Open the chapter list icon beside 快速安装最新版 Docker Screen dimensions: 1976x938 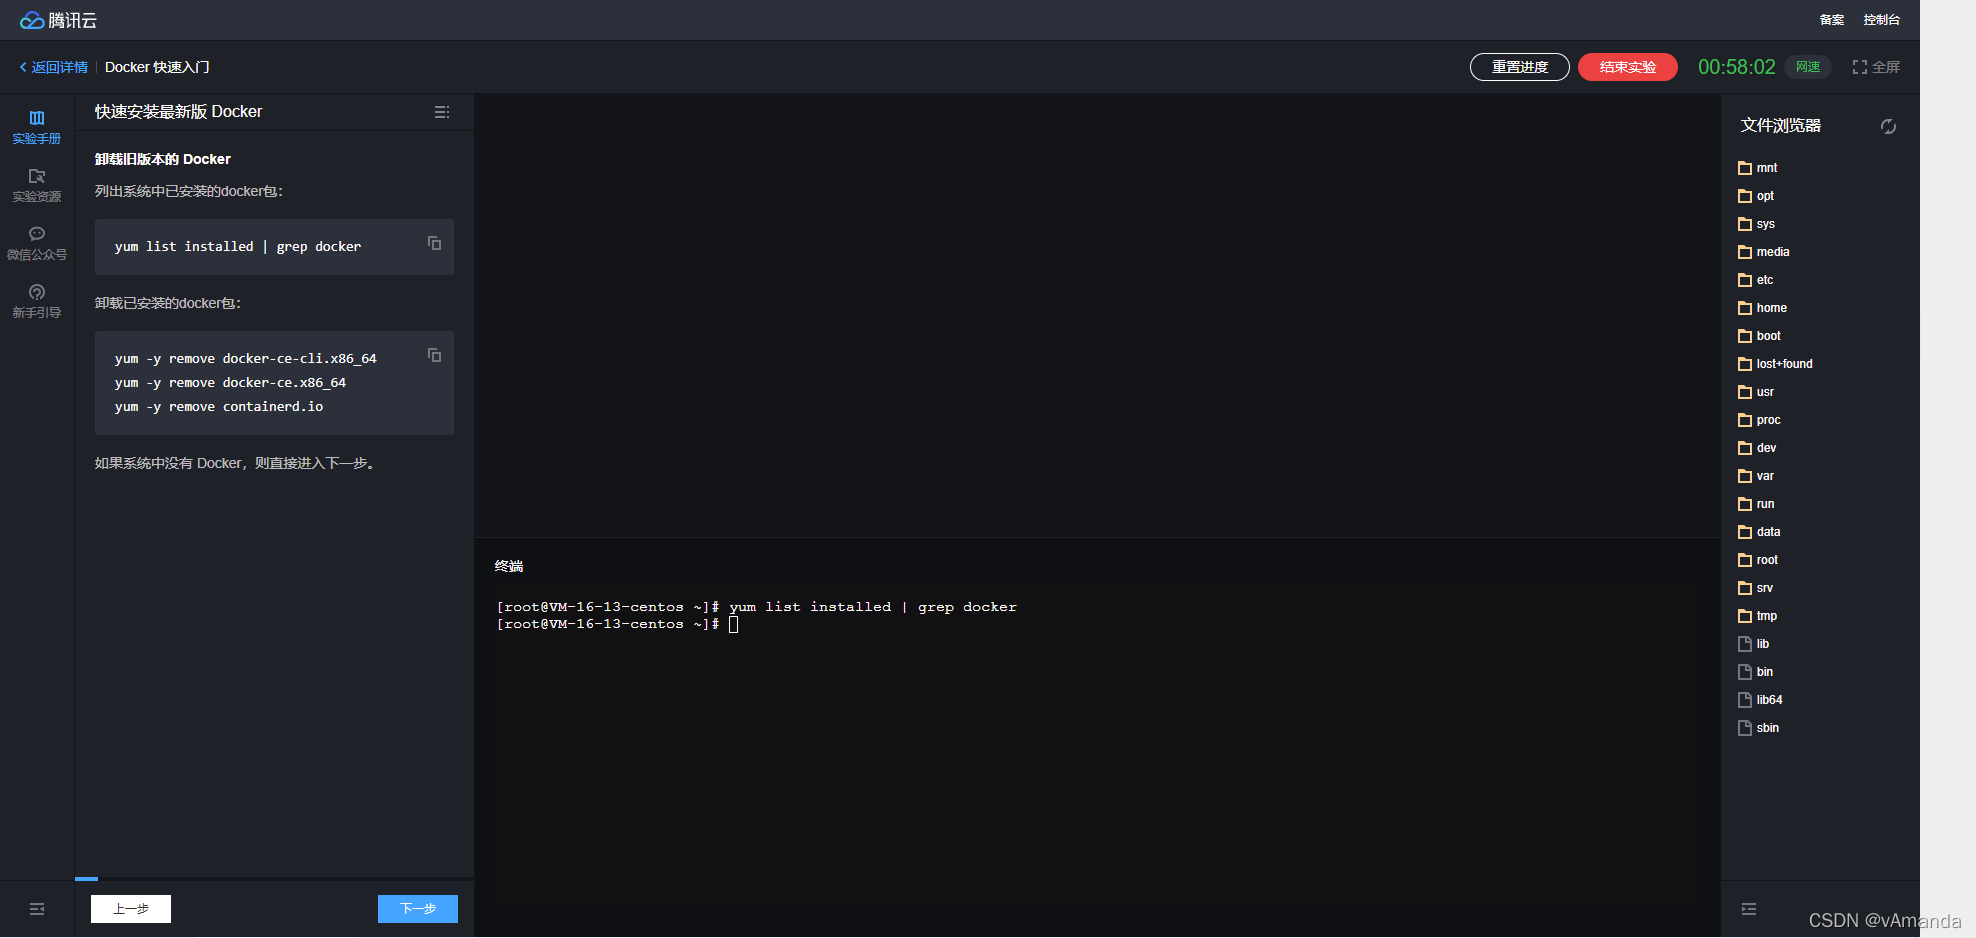[442, 112]
